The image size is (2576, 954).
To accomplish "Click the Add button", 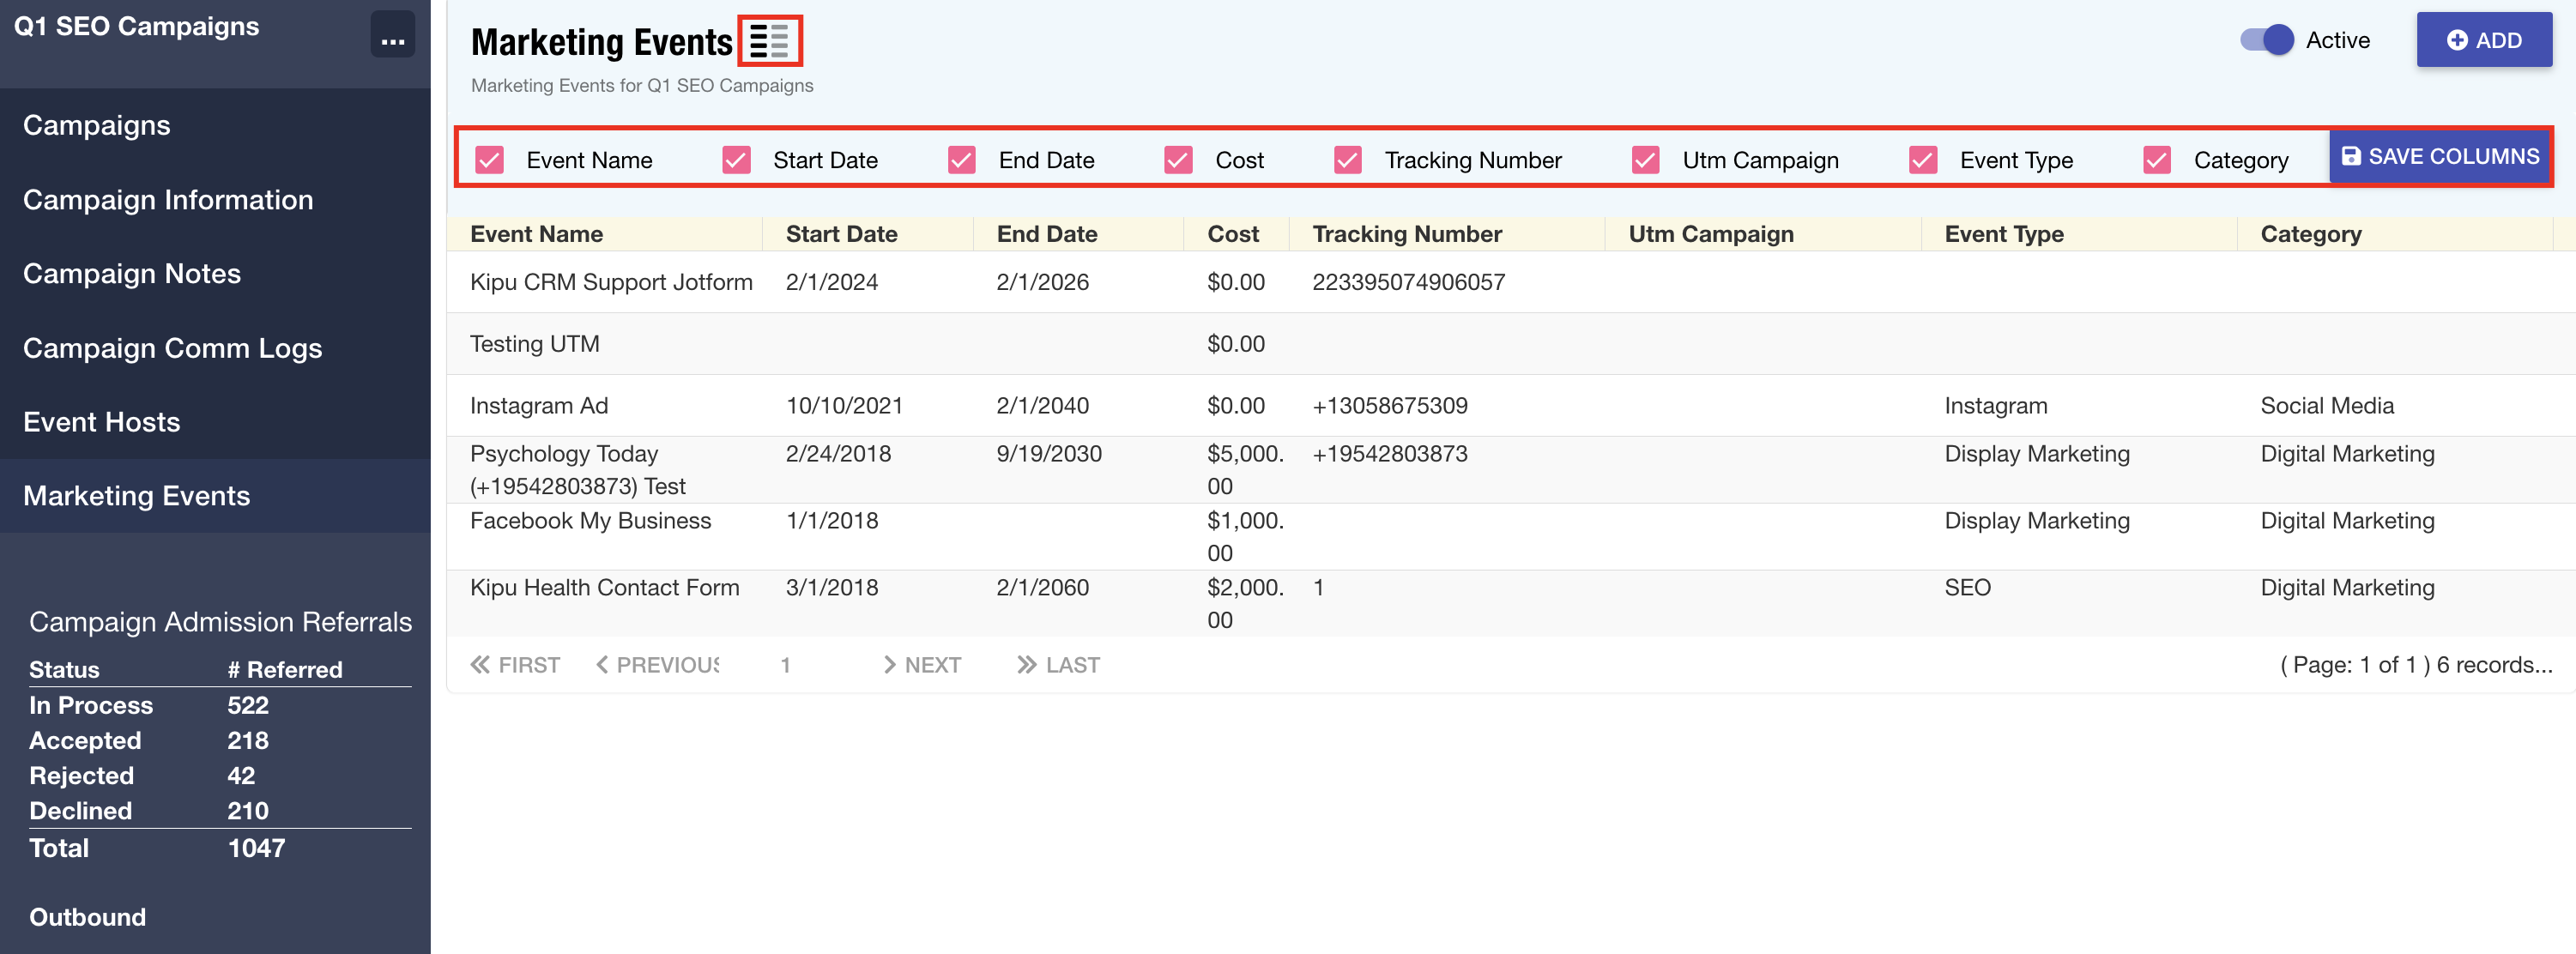I will tap(2483, 40).
